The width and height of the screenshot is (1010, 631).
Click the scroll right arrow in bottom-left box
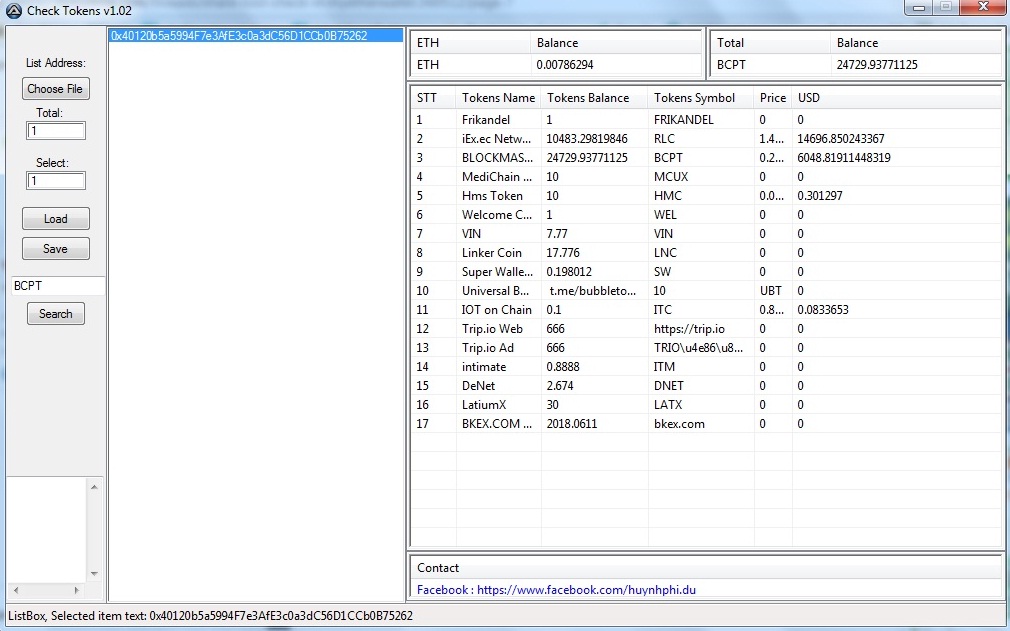click(77, 590)
